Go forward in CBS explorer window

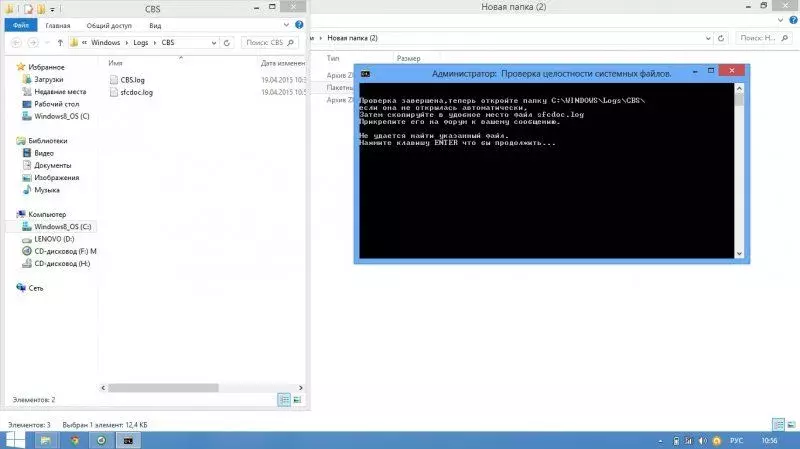pos(33,43)
